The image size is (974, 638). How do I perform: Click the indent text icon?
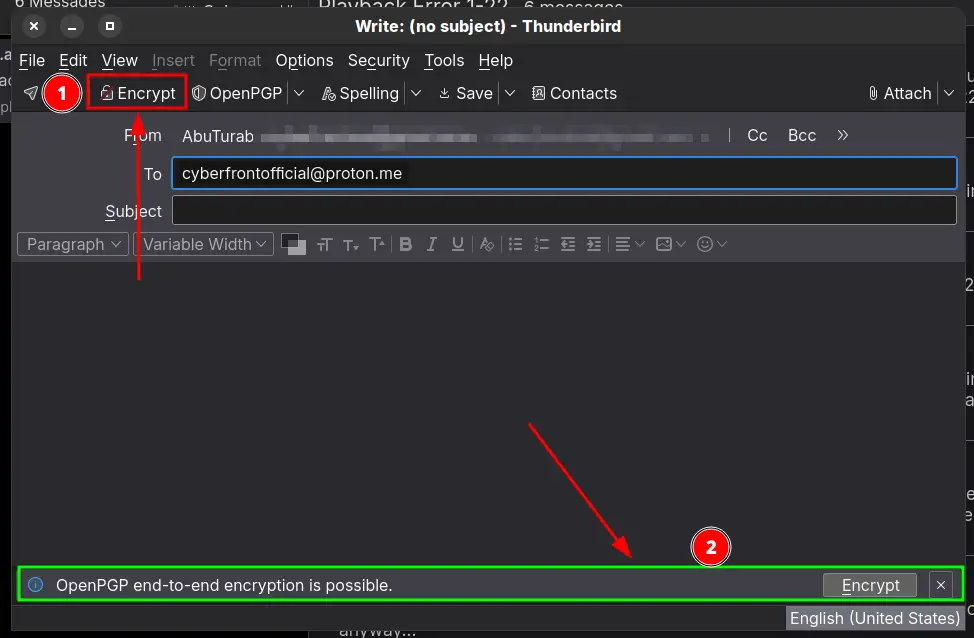(593, 244)
